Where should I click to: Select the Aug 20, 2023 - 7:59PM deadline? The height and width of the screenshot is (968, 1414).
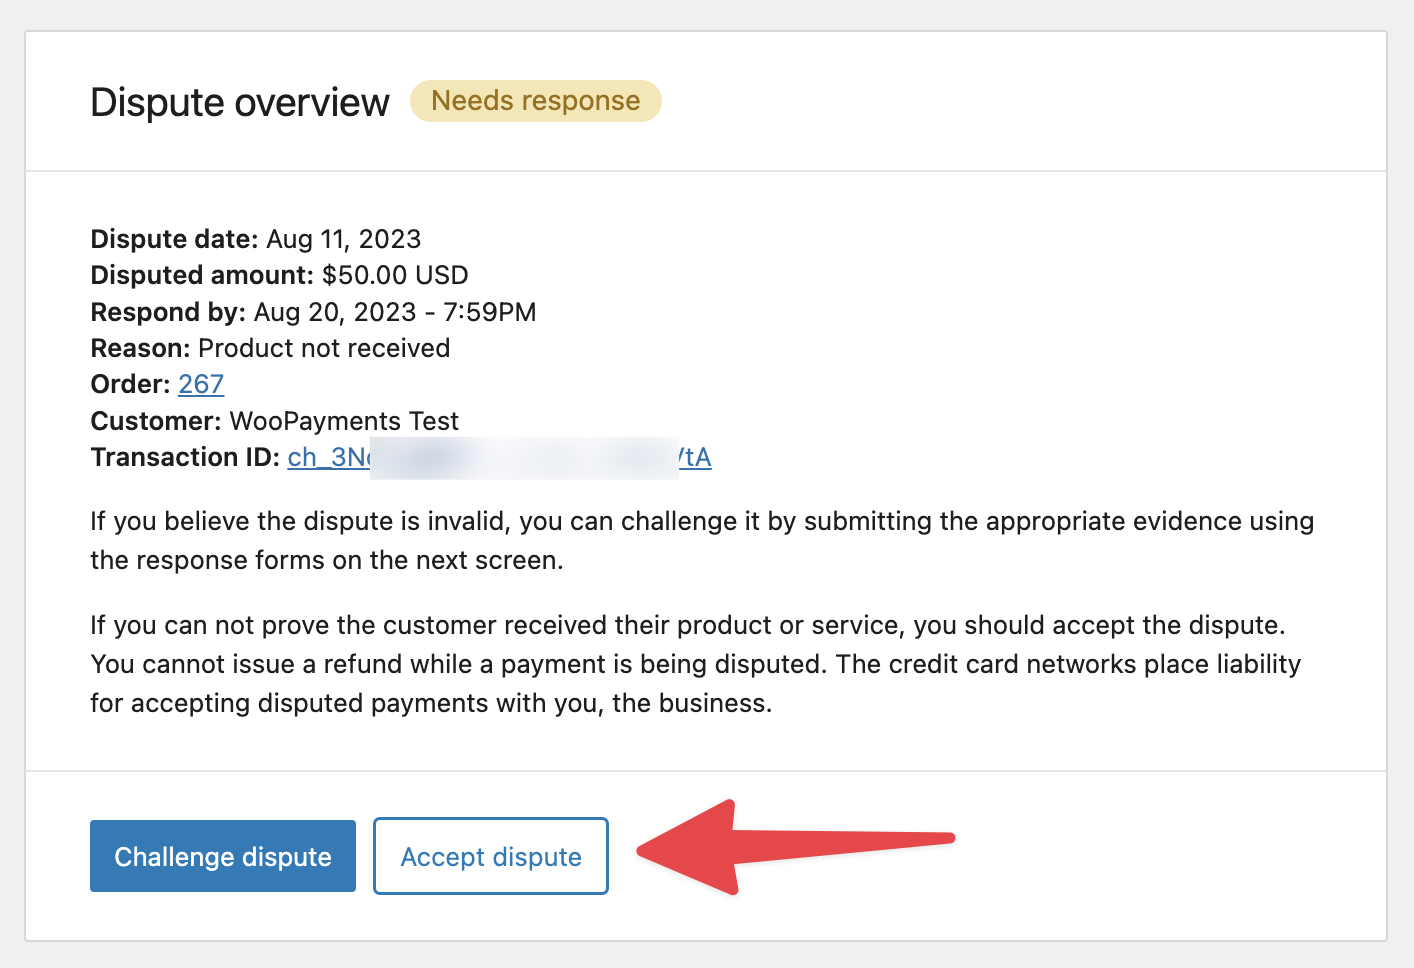[x=395, y=312]
